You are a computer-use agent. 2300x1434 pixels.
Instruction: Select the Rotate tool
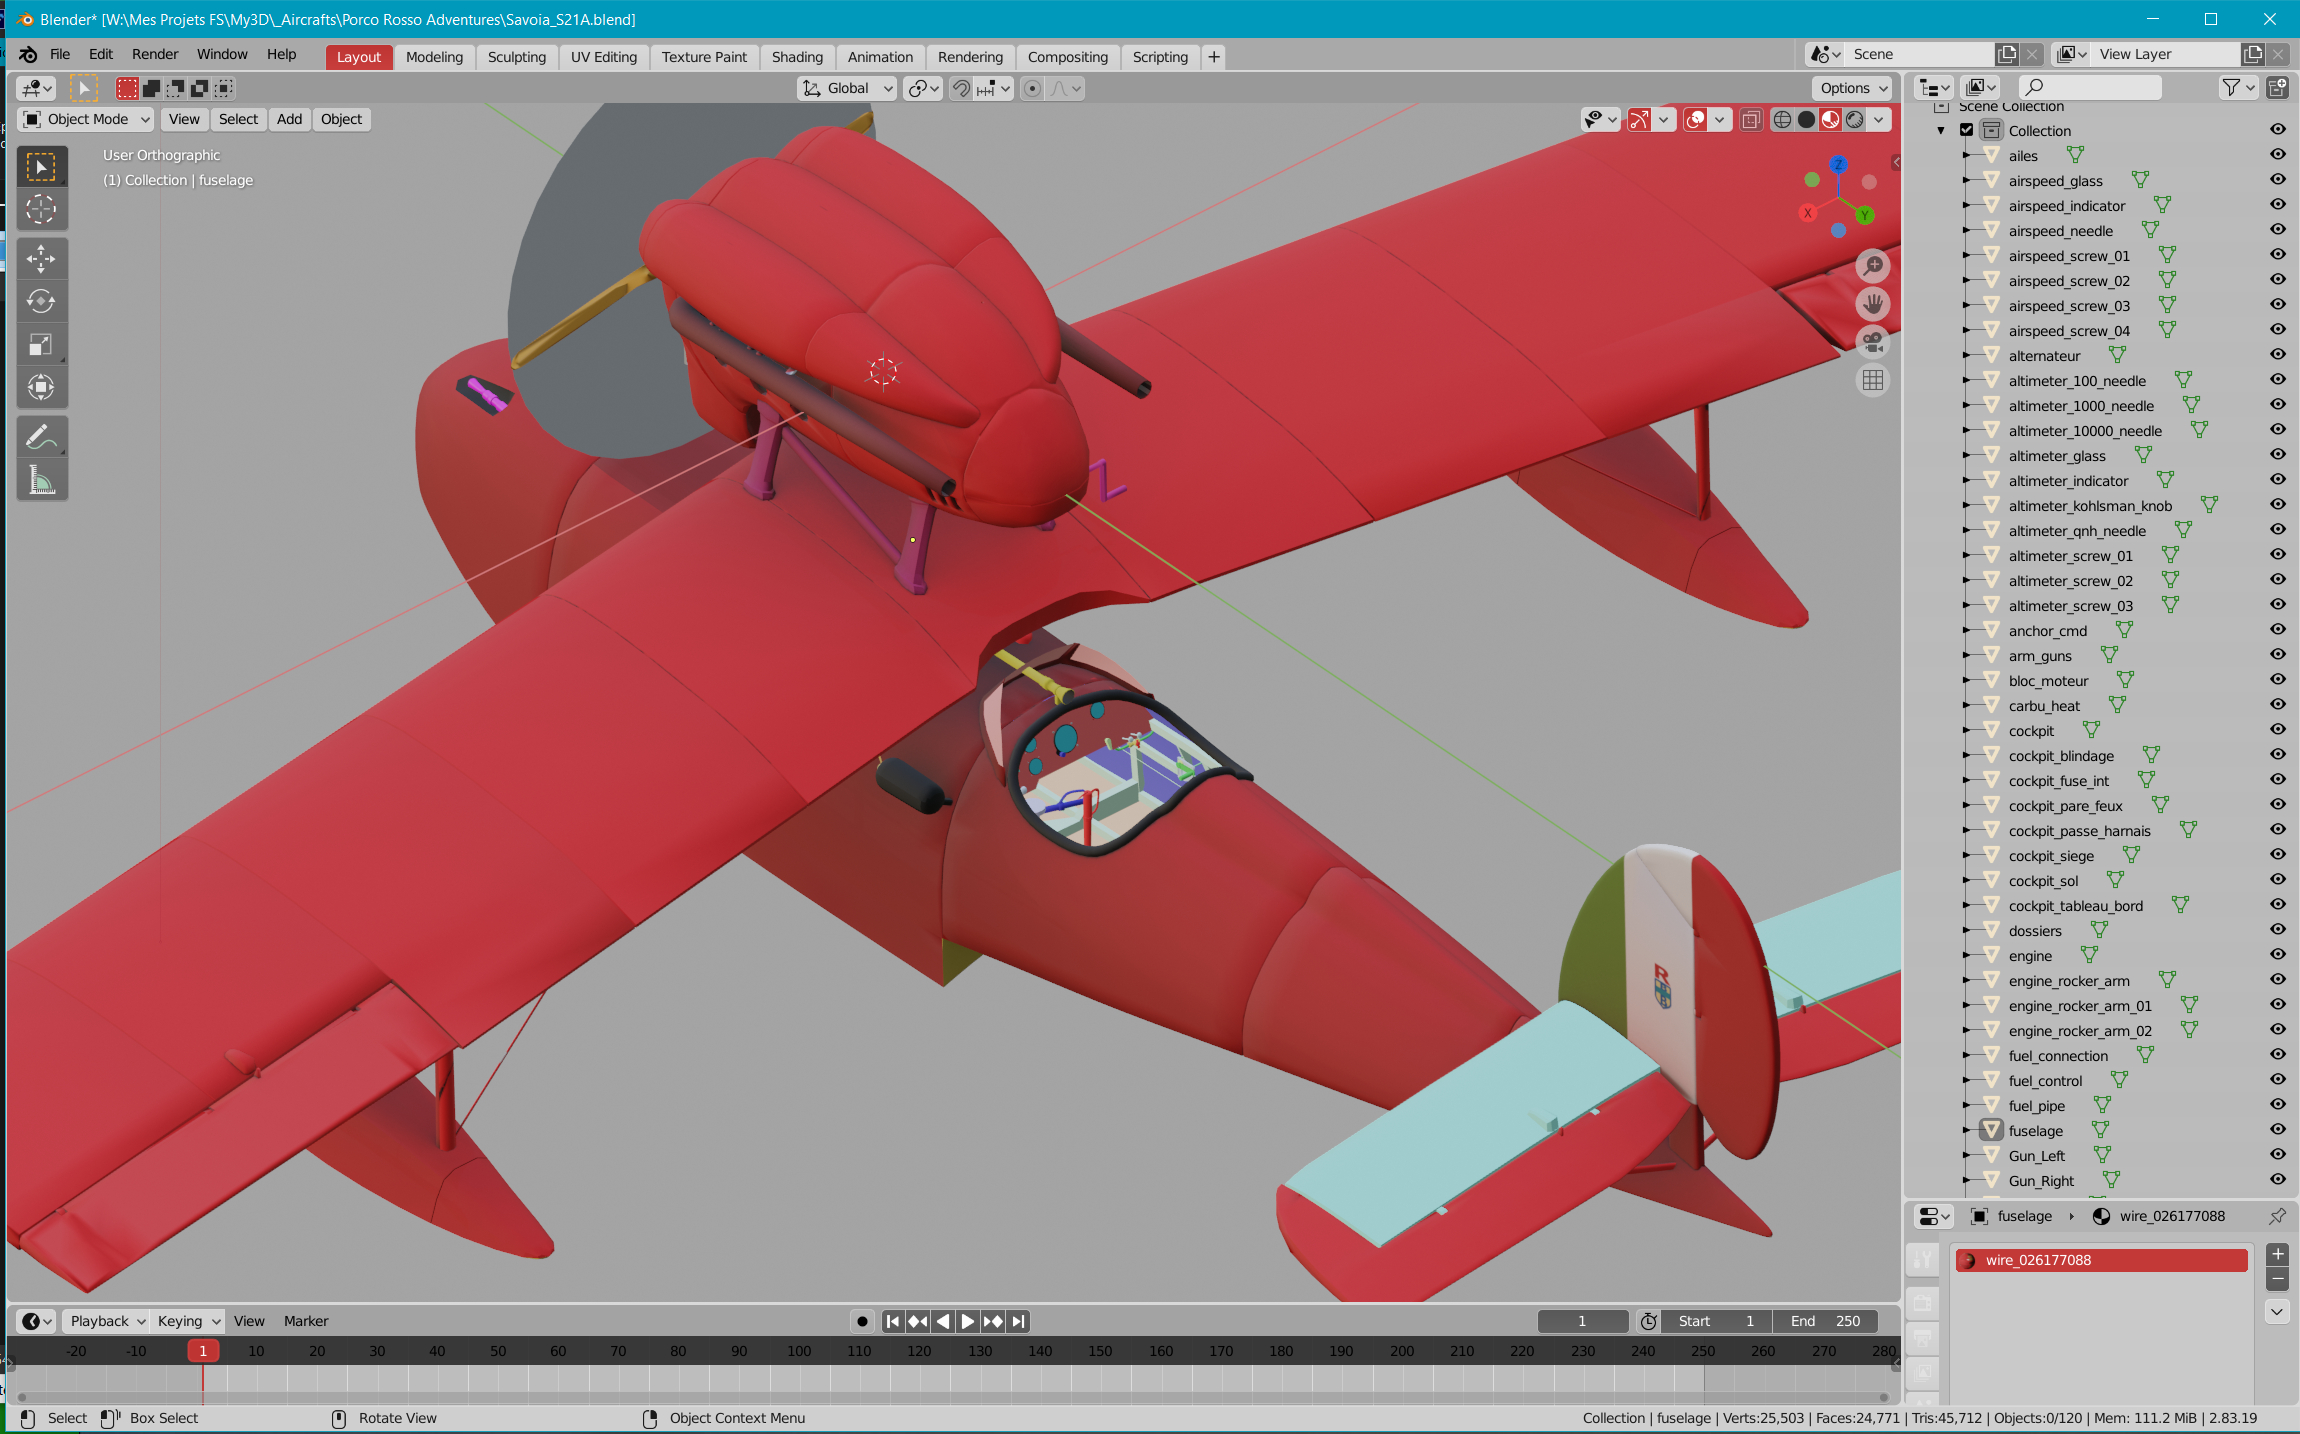click(41, 302)
